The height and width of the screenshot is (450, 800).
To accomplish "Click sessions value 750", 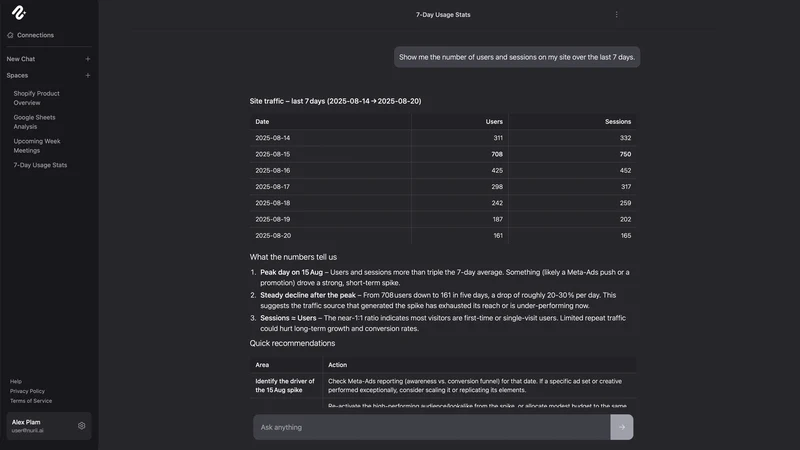I will click(626, 154).
